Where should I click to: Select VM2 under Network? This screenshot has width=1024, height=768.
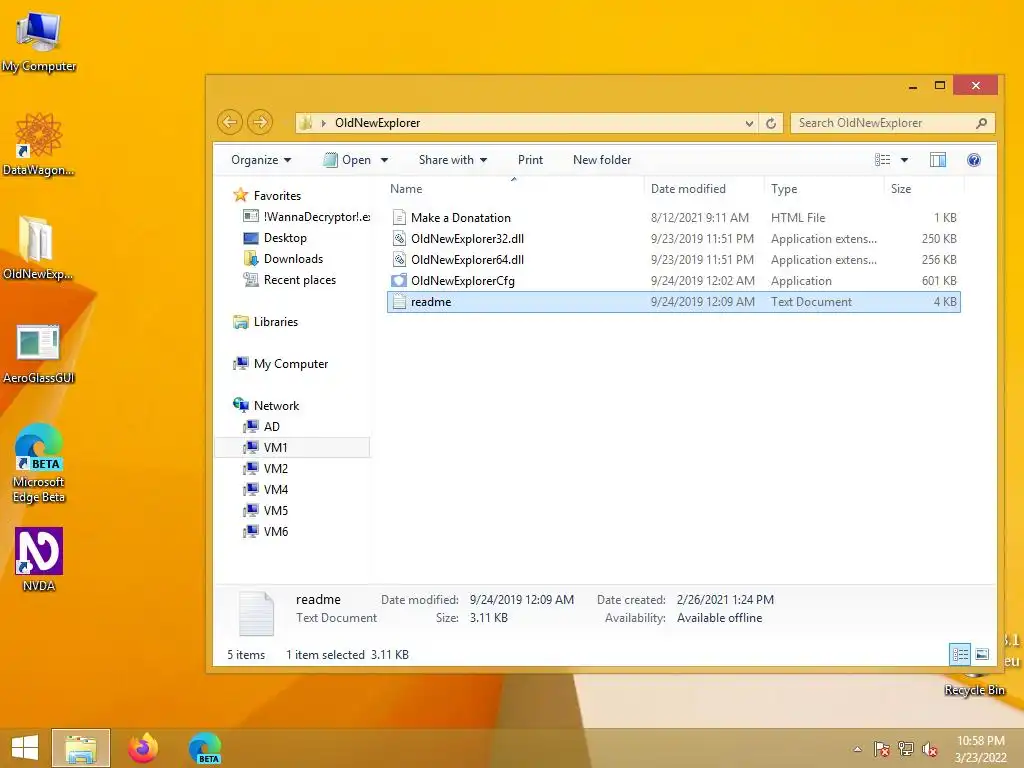tap(266, 468)
